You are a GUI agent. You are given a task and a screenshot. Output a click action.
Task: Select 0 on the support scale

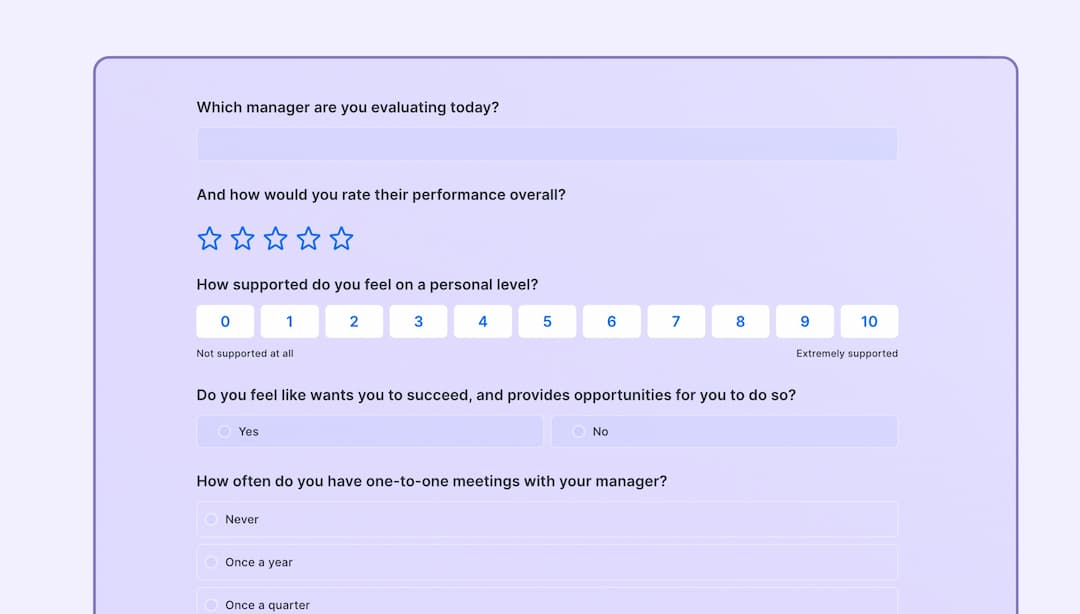click(x=225, y=321)
